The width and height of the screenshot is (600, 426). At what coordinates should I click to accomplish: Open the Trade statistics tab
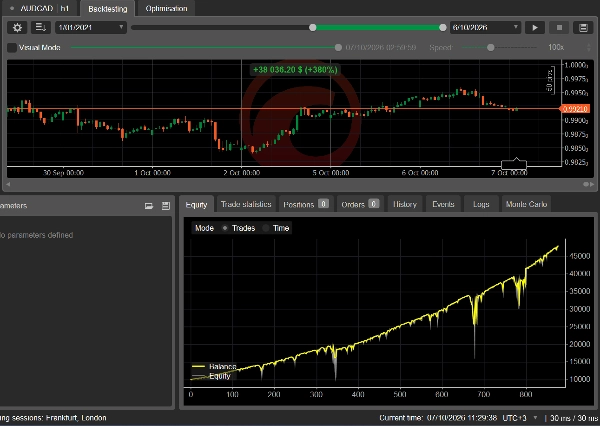click(246, 204)
